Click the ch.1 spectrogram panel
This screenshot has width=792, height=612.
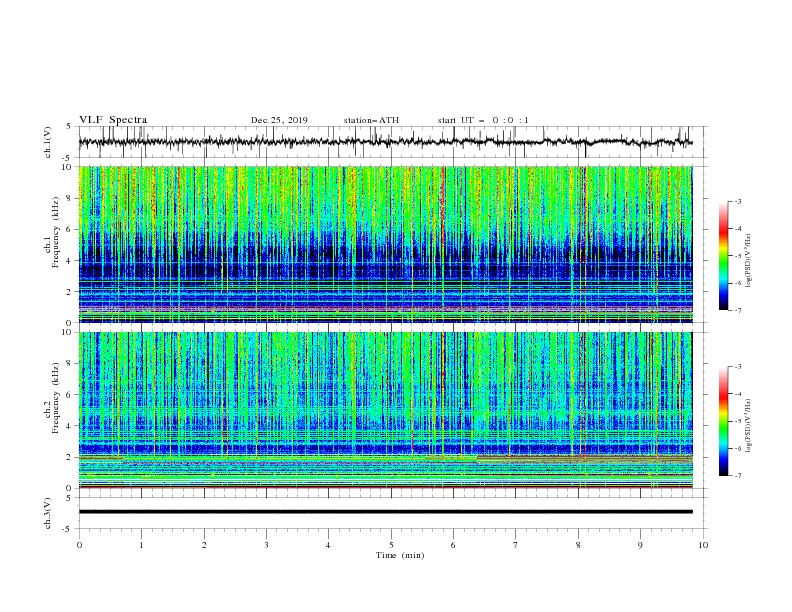(385, 244)
